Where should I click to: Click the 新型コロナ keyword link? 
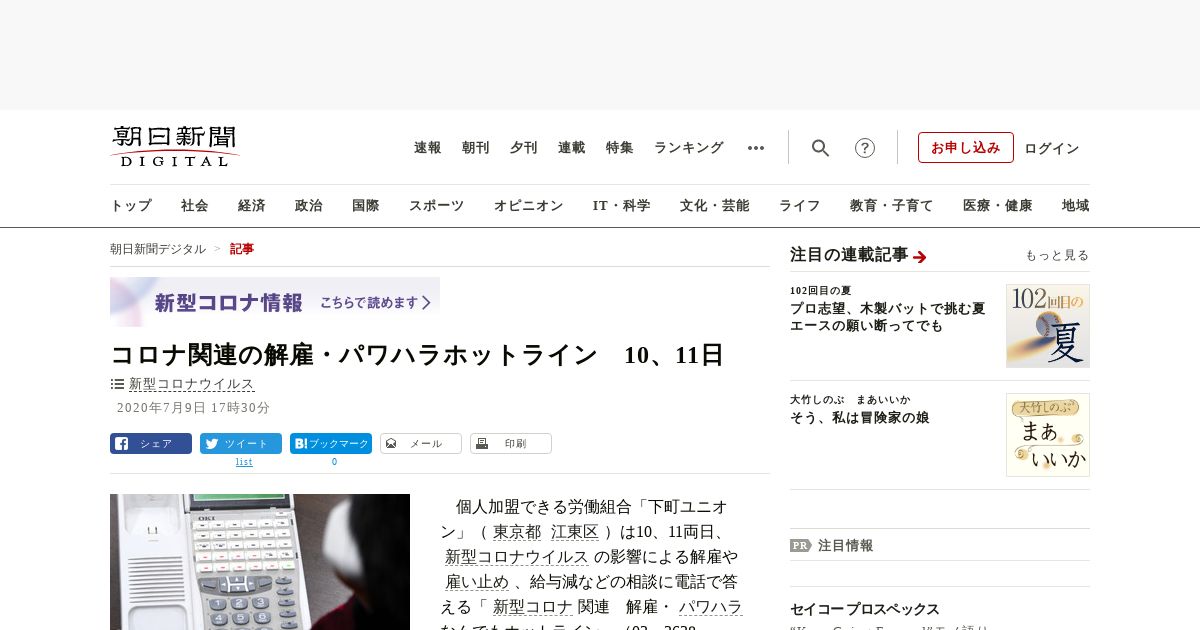tap(533, 607)
